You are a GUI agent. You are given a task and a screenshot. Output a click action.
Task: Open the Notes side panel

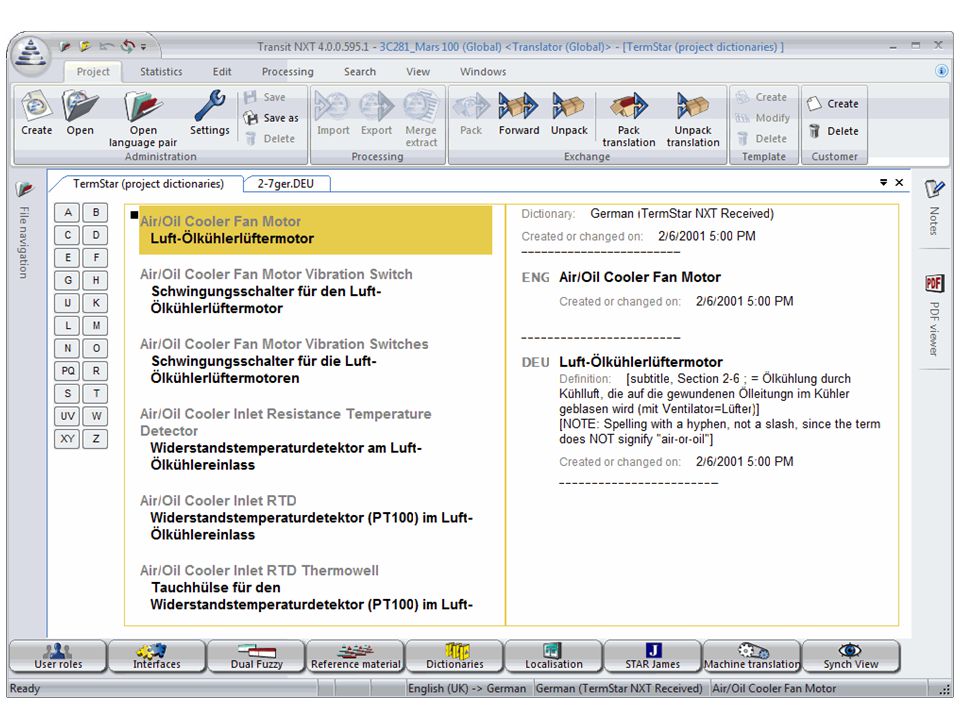(934, 207)
